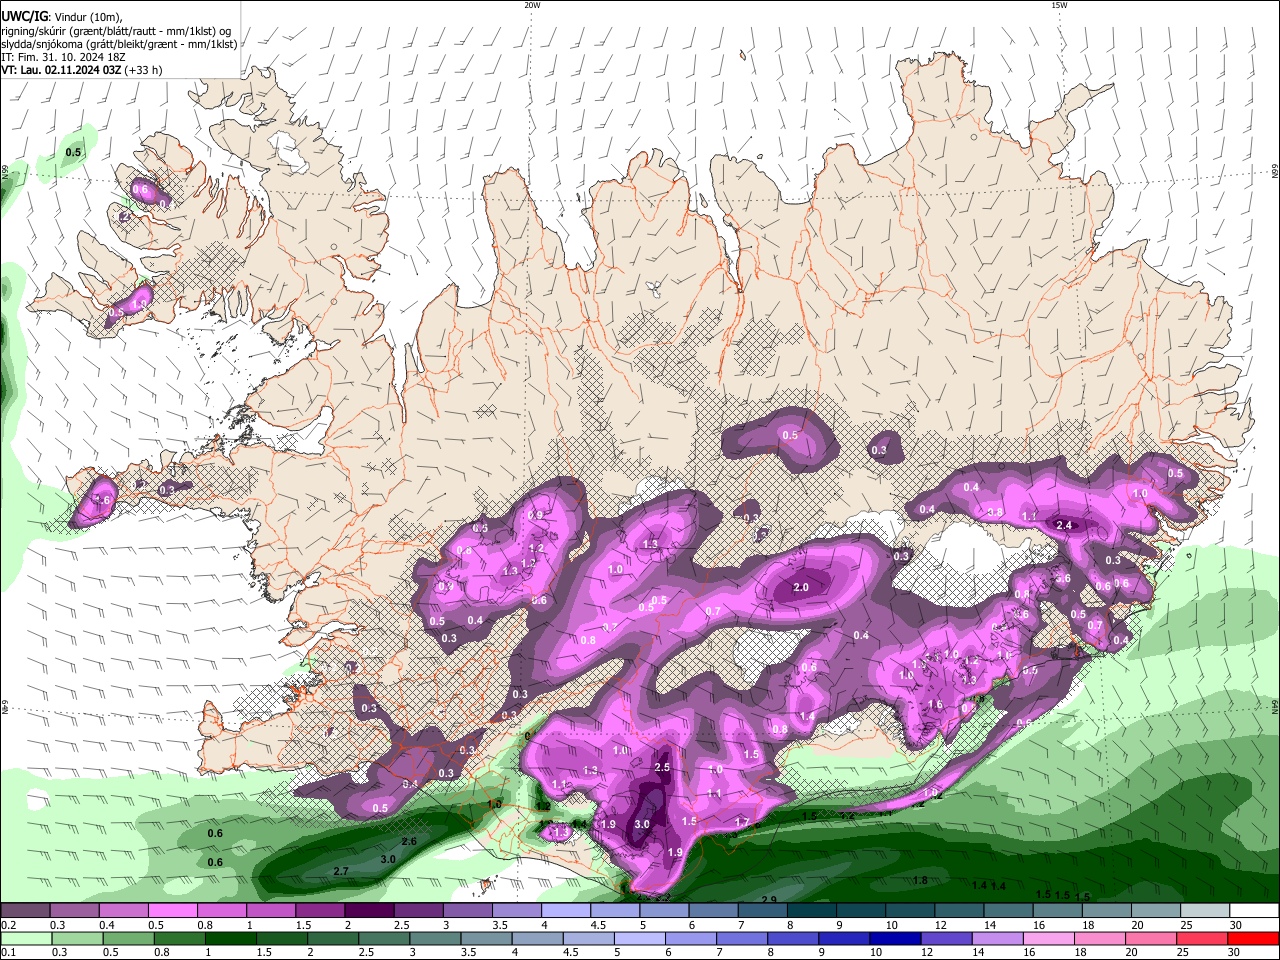Viewport: 1280px width, 960px height.
Task: Click the '0.2' label in the top legend row
Action: click(x=9, y=925)
